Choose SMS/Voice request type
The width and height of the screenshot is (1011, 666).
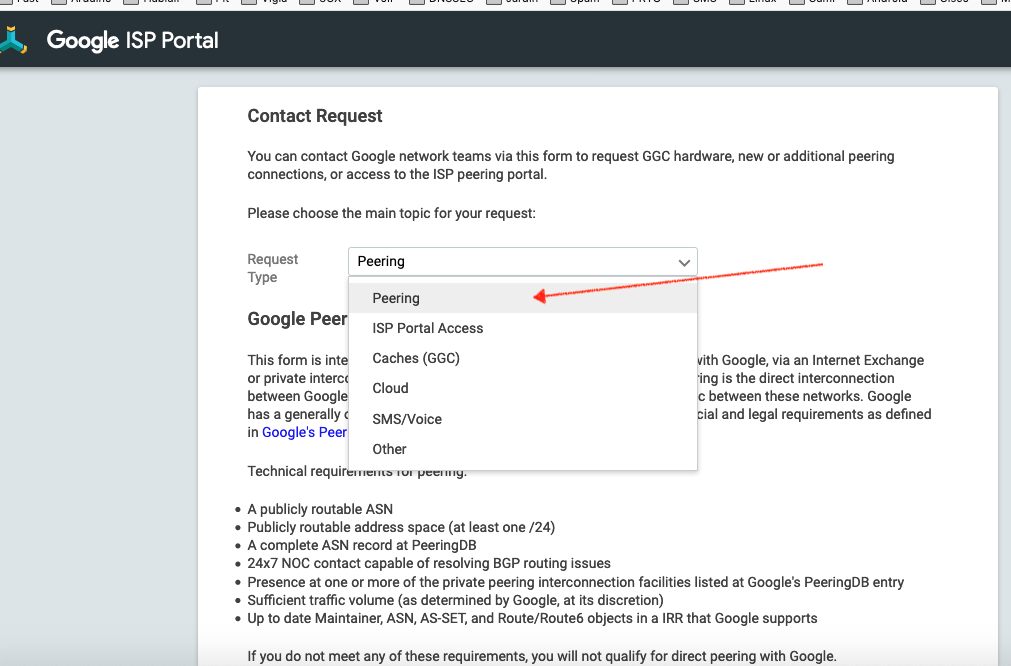pos(522,419)
